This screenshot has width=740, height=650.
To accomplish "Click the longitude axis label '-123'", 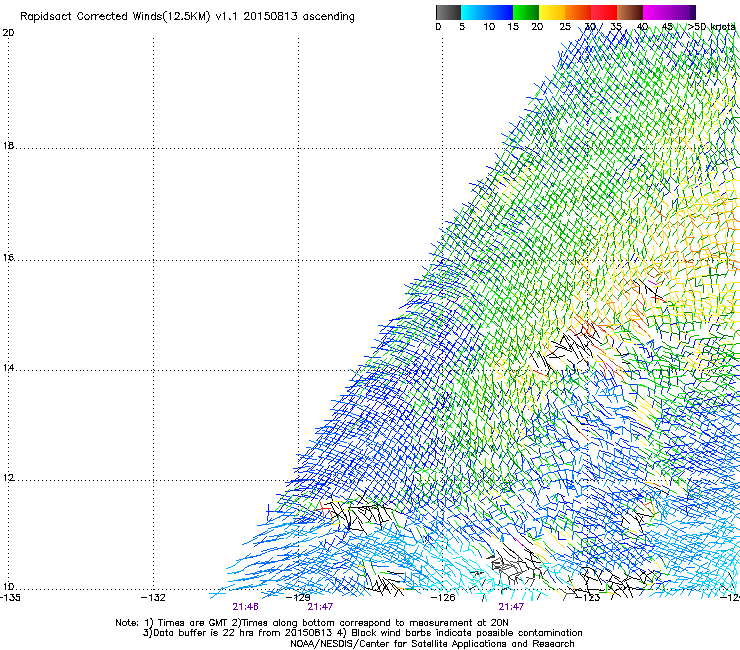I will [588, 598].
